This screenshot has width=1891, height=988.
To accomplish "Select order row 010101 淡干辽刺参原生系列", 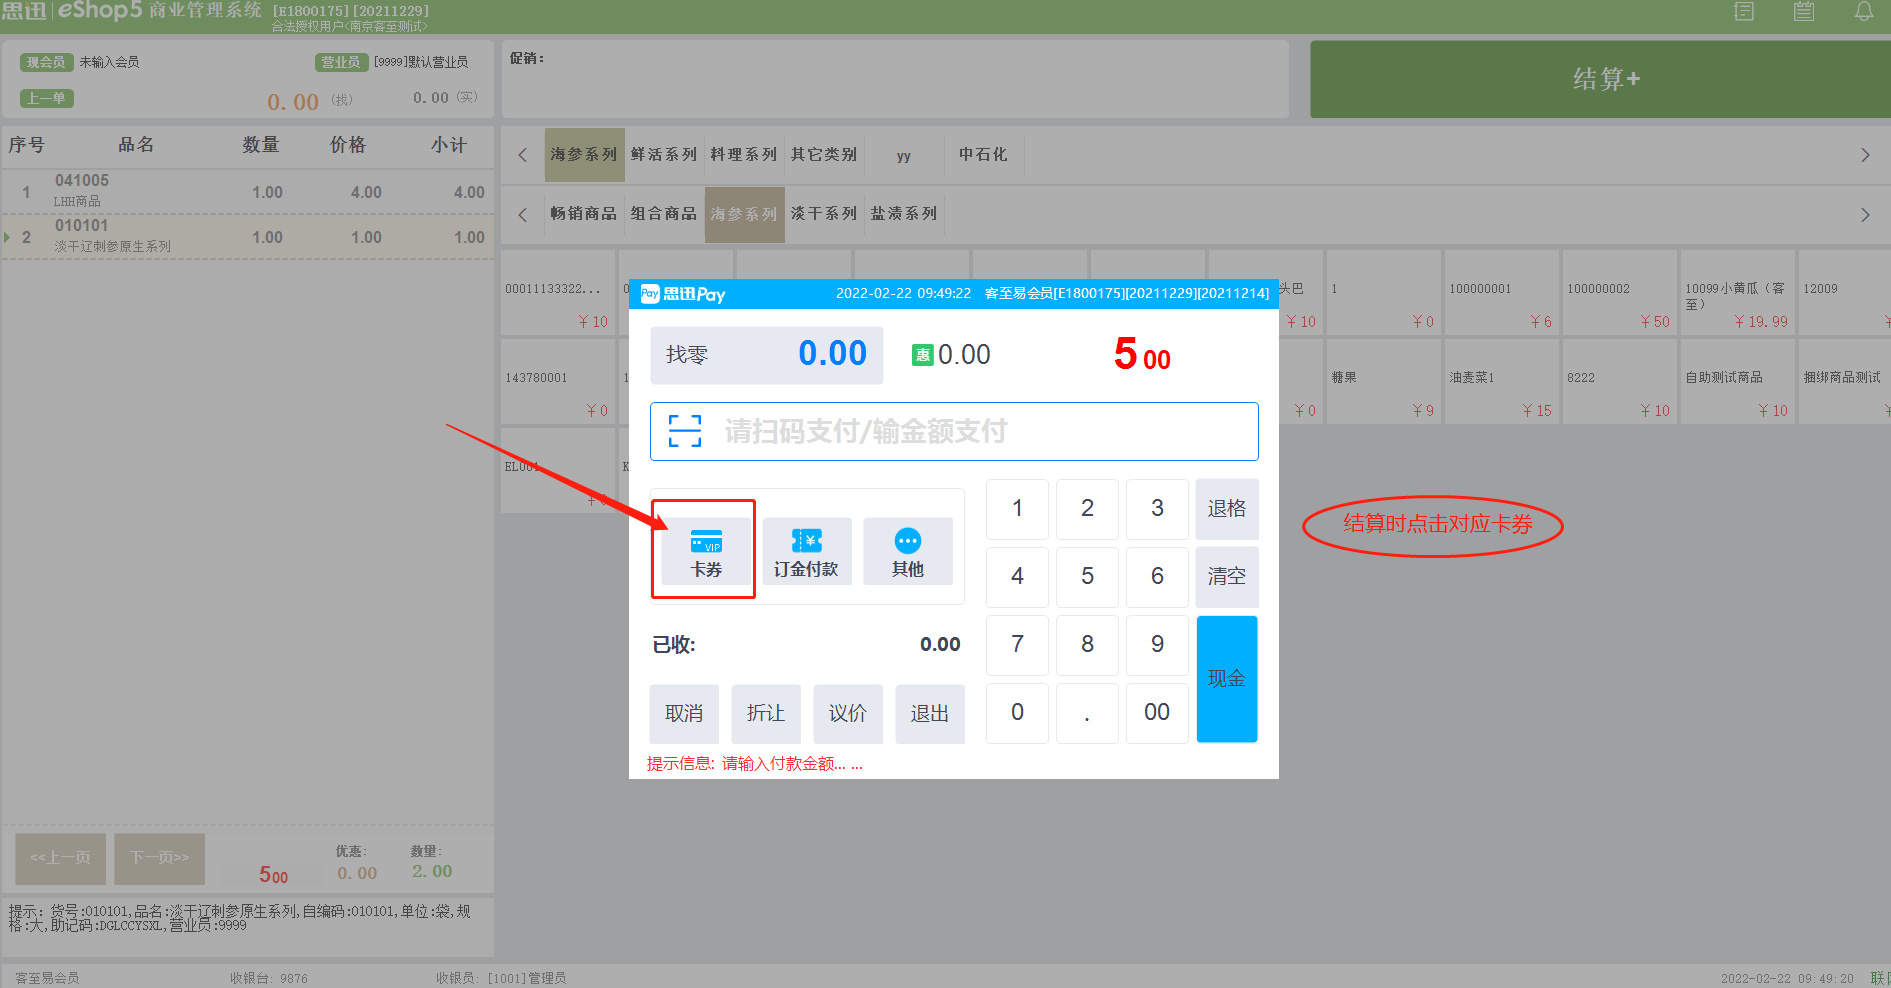I will point(248,237).
